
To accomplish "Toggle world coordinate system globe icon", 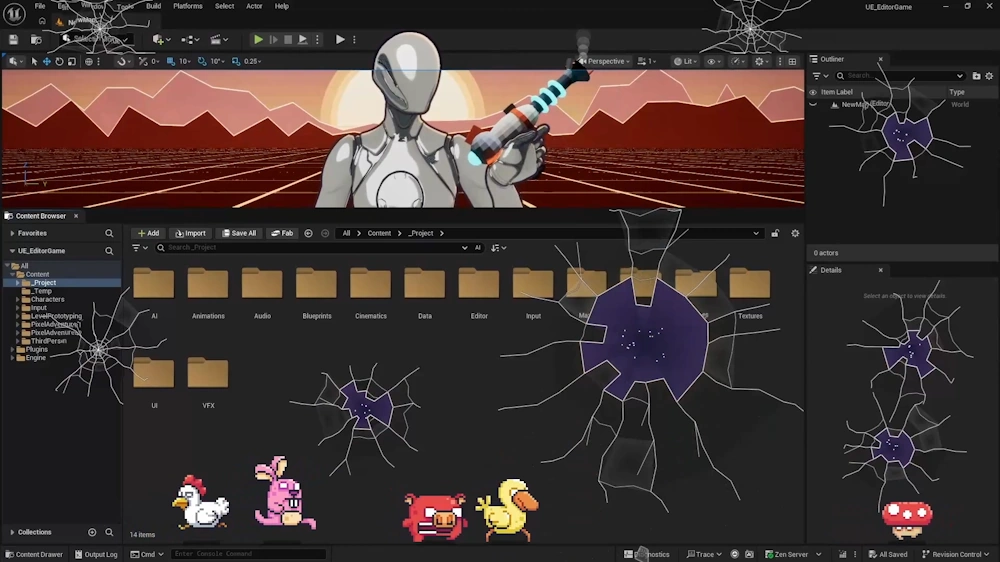I will point(89,61).
